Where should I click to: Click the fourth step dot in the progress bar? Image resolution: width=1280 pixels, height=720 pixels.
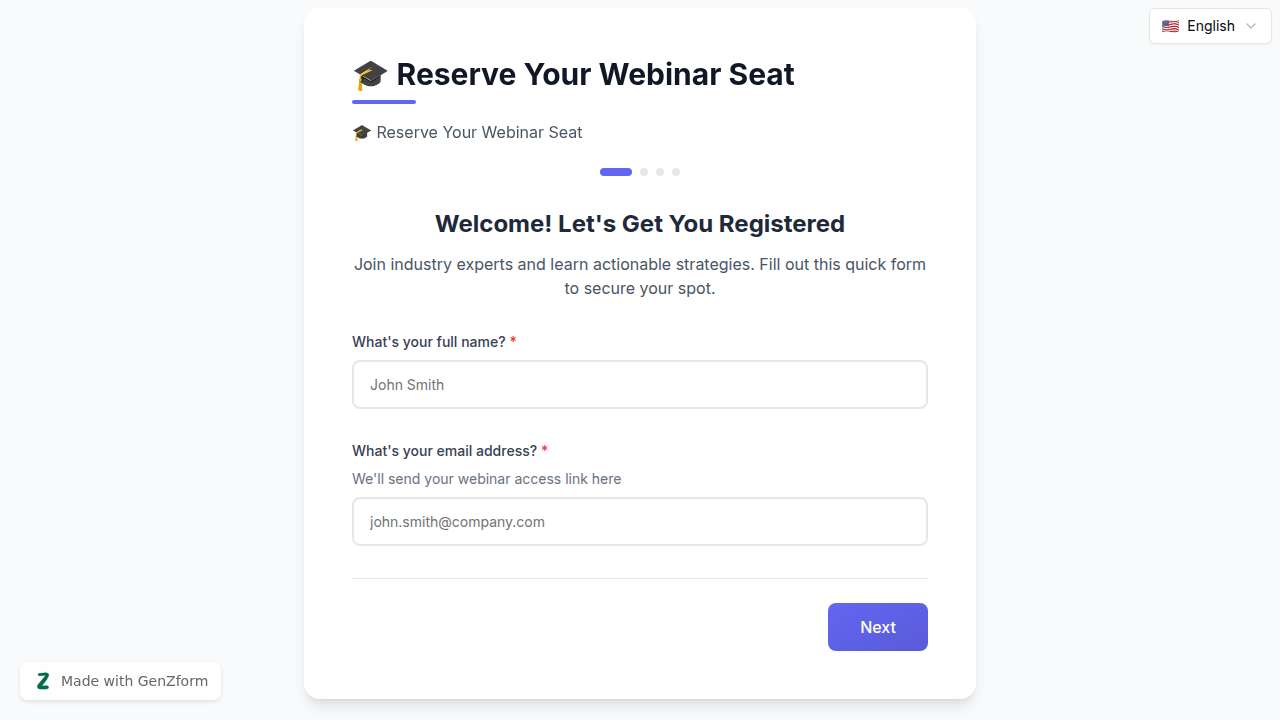click(676, 172)
